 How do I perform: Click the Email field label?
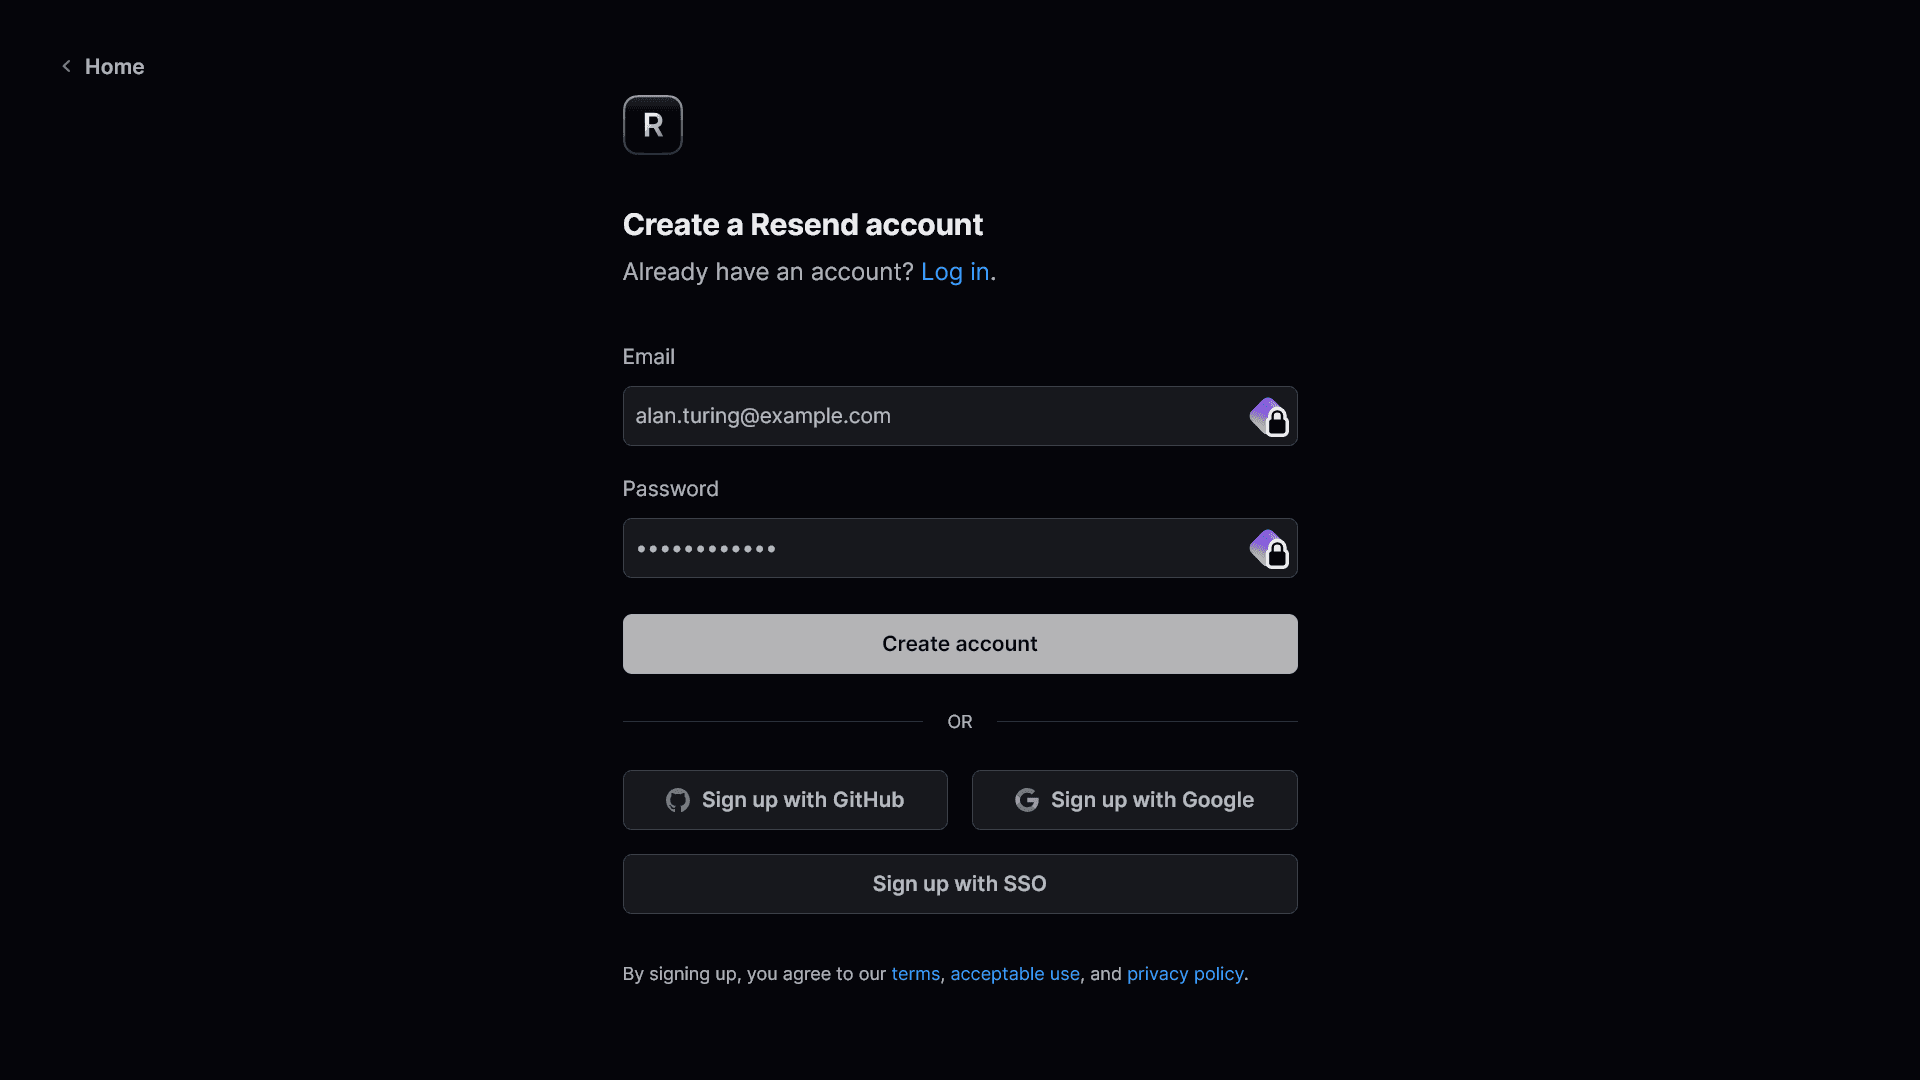(x=649, y=357)
